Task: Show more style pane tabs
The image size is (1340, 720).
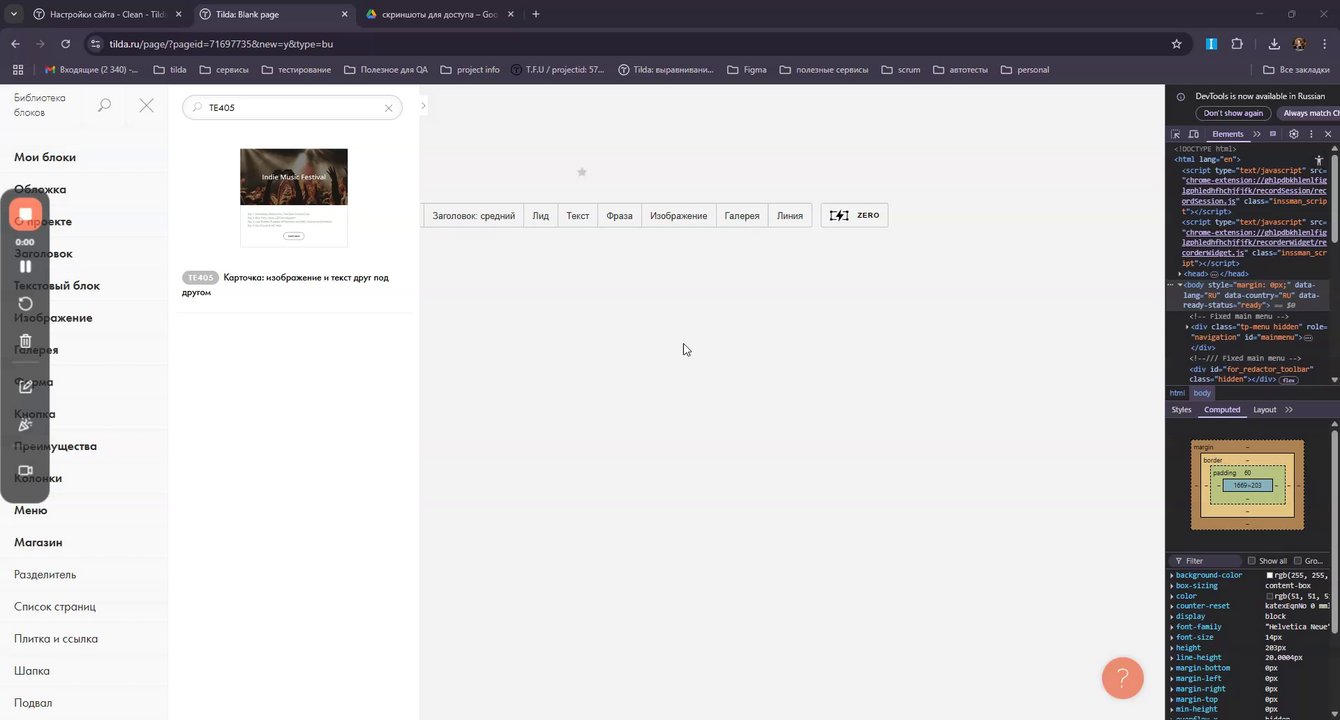Action: tap(1289, 409)
